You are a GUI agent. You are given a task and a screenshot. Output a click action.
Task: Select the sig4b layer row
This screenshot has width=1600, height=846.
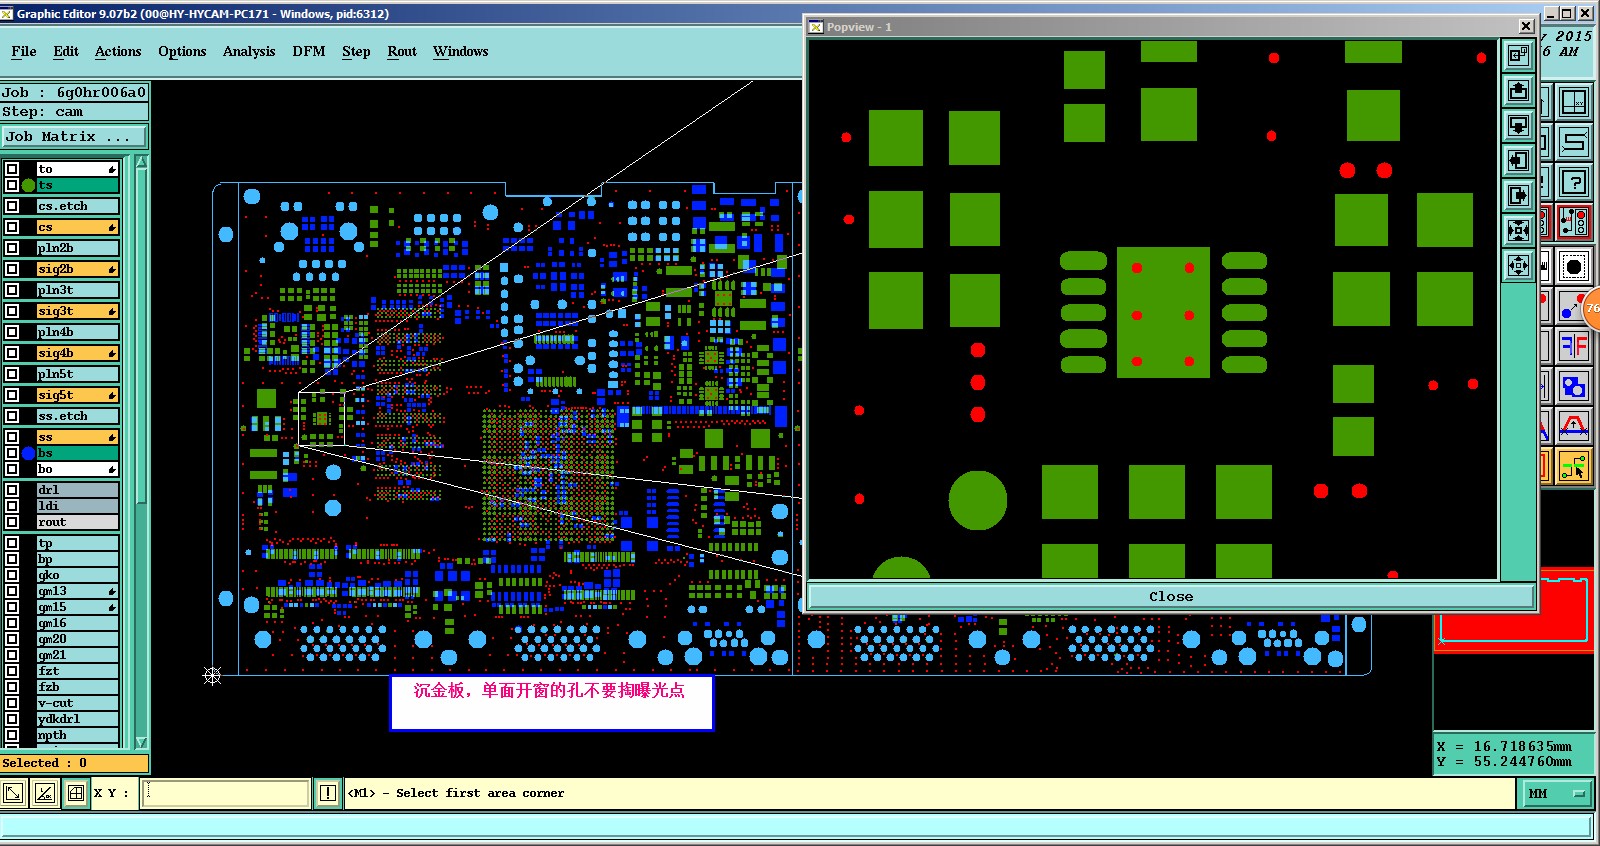click(78, 353)
